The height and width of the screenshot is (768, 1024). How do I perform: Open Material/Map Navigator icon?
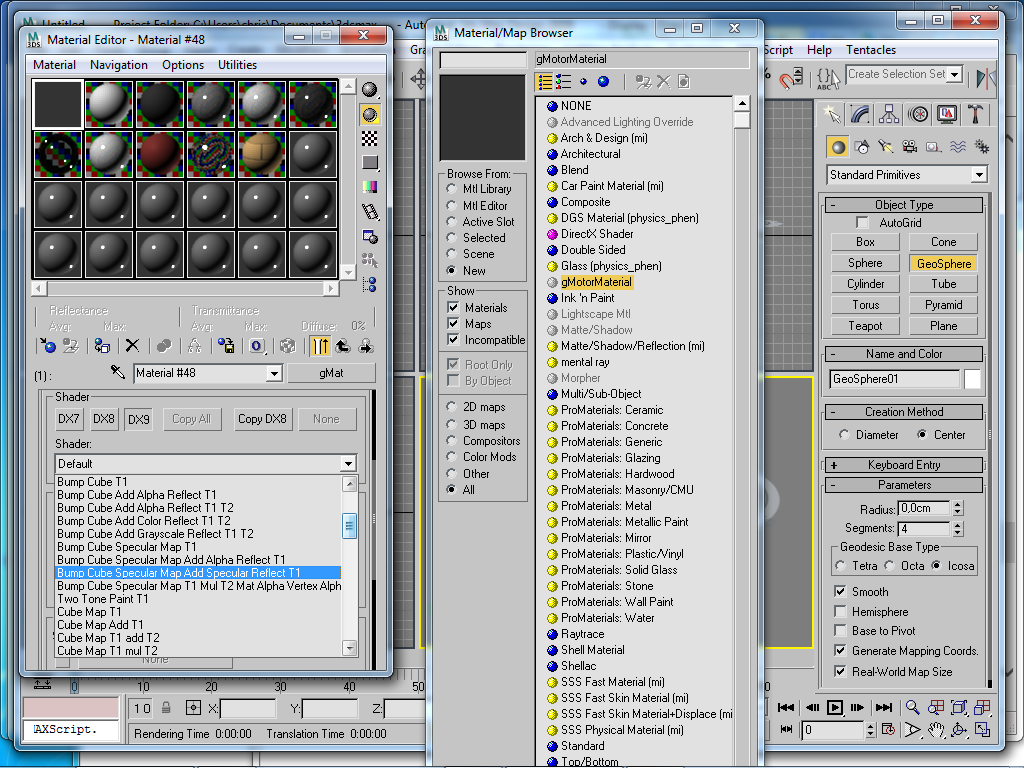point(370,285)
